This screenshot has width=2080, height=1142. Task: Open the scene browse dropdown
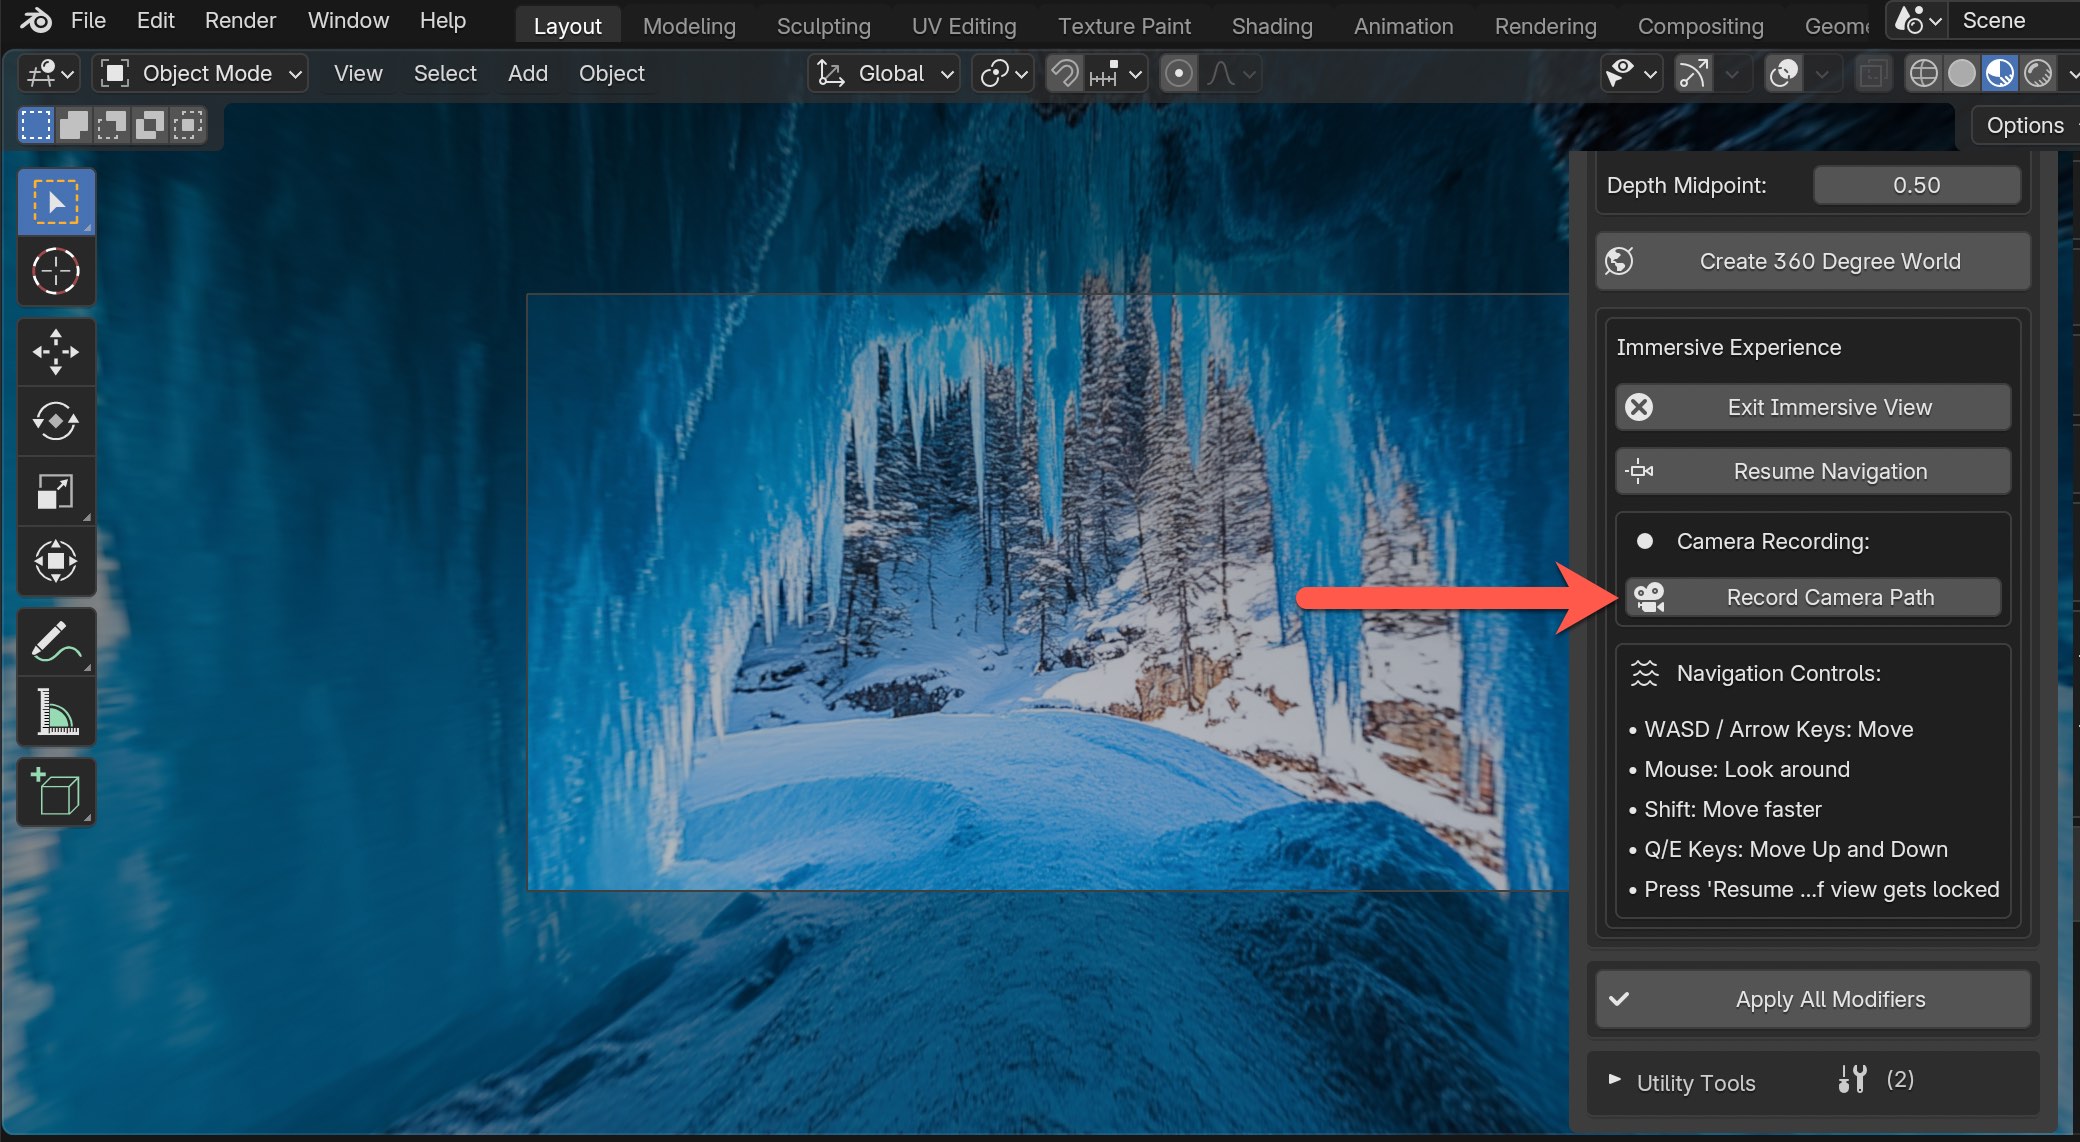click(x=1916, y=21)
